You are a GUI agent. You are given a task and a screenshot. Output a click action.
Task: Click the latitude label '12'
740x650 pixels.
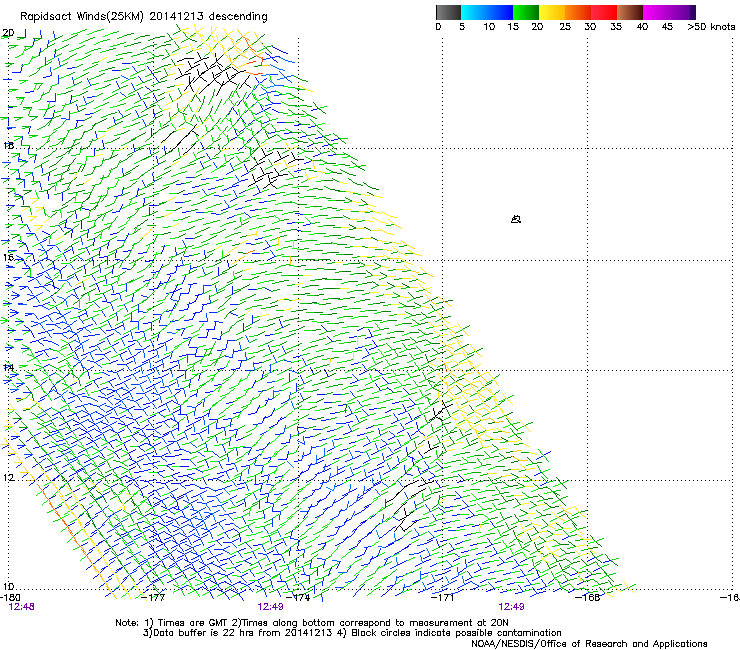click(8, 478)
